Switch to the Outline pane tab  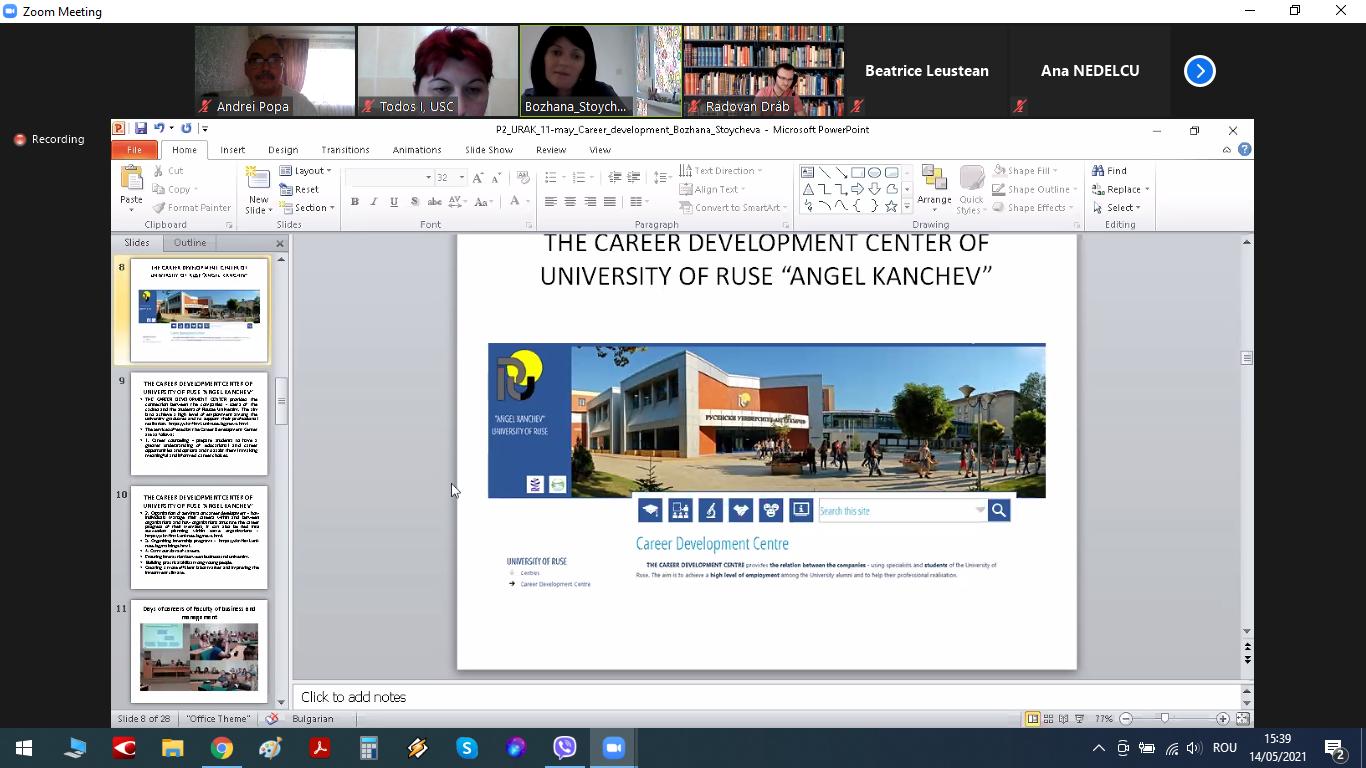pyautogui.click(x=190, y=243)
